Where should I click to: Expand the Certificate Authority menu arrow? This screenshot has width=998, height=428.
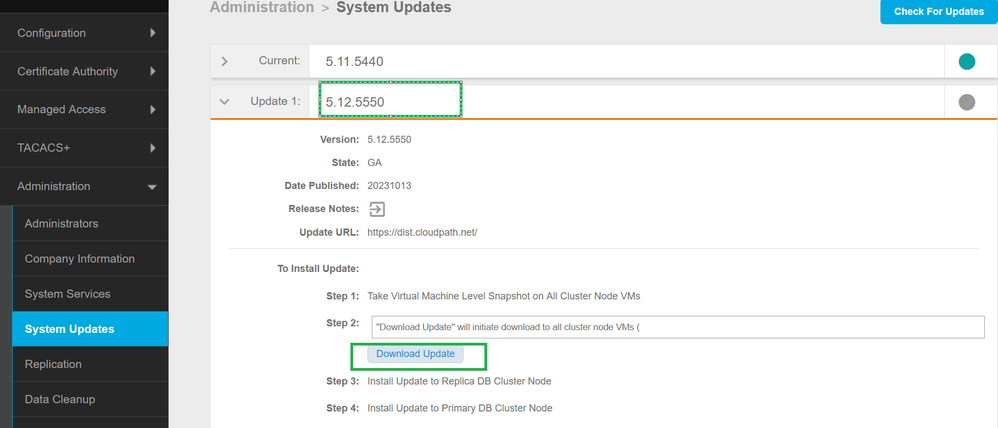[x=152, y=71]
